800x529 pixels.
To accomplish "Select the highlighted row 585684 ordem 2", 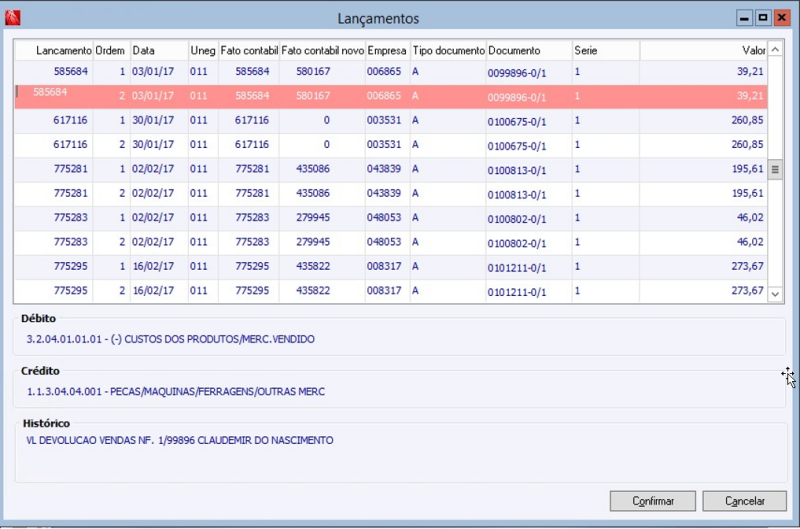I will 391,96.
